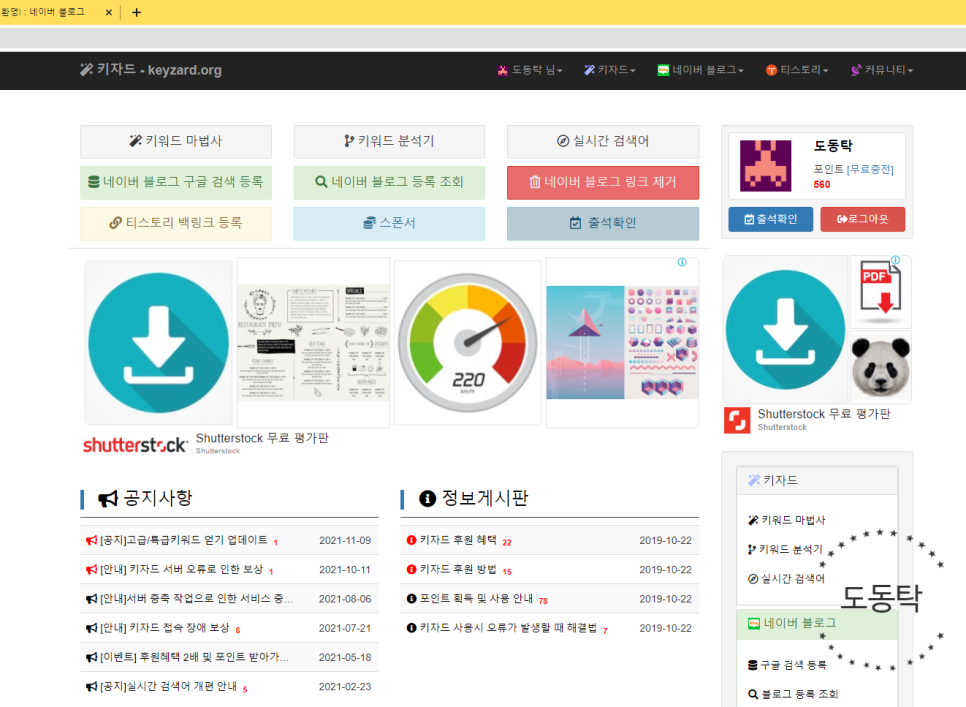
Task: Click sidebar ad download circle image
Action: 785,329
